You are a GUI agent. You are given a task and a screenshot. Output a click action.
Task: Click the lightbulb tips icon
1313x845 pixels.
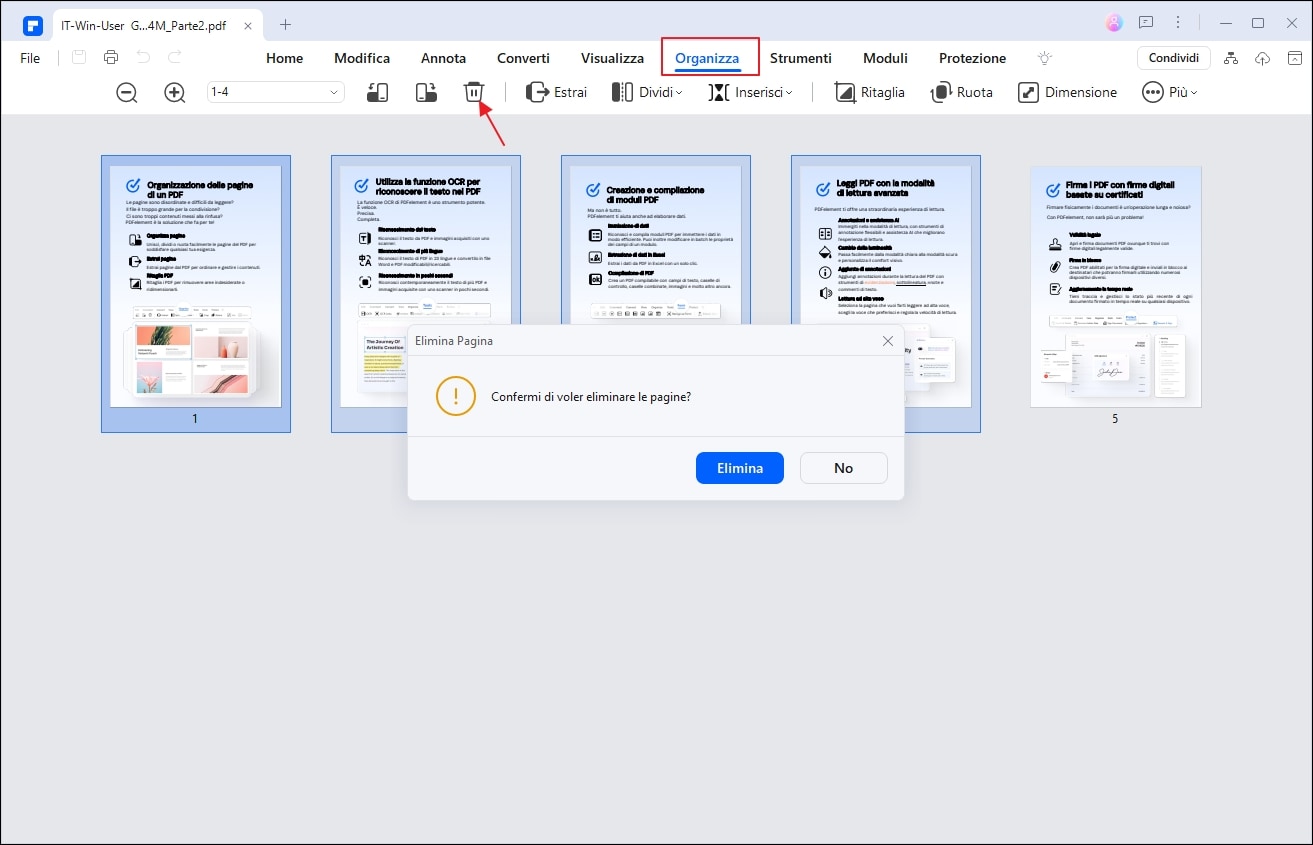tap(1045, 58)
